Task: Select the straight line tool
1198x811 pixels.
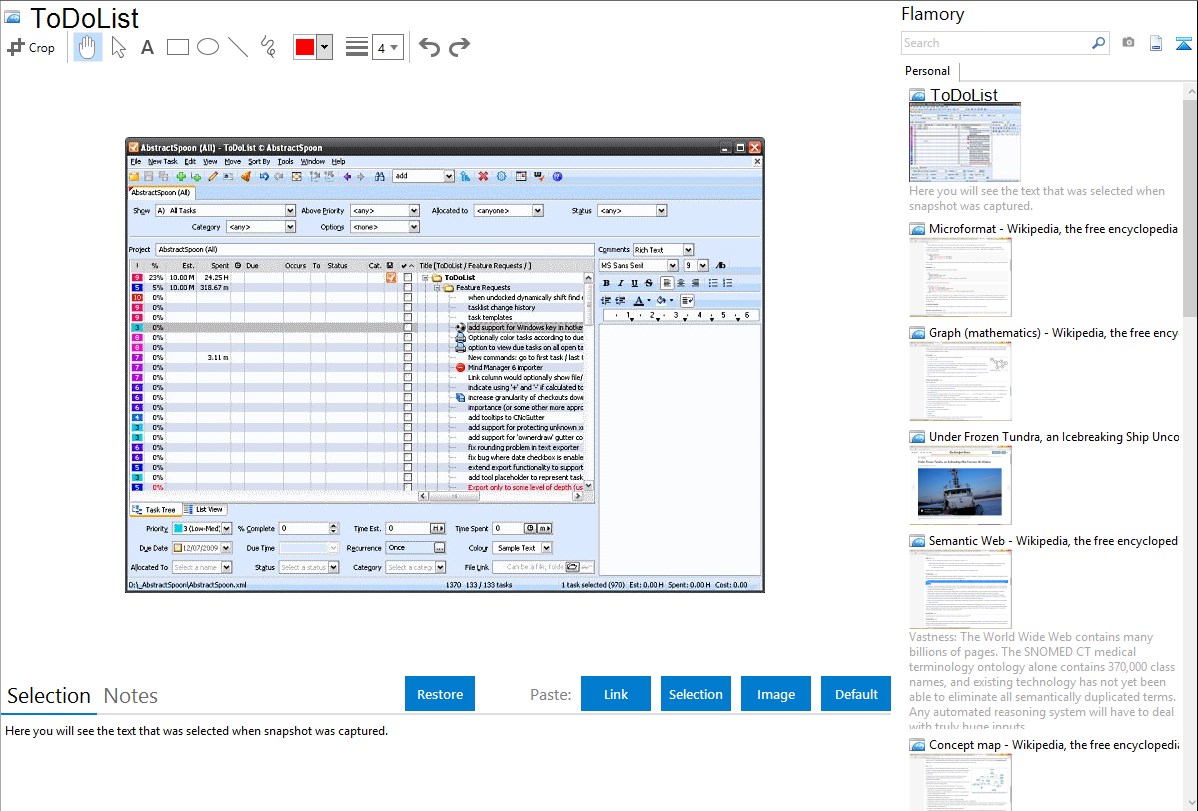Action: pos(238,47)
